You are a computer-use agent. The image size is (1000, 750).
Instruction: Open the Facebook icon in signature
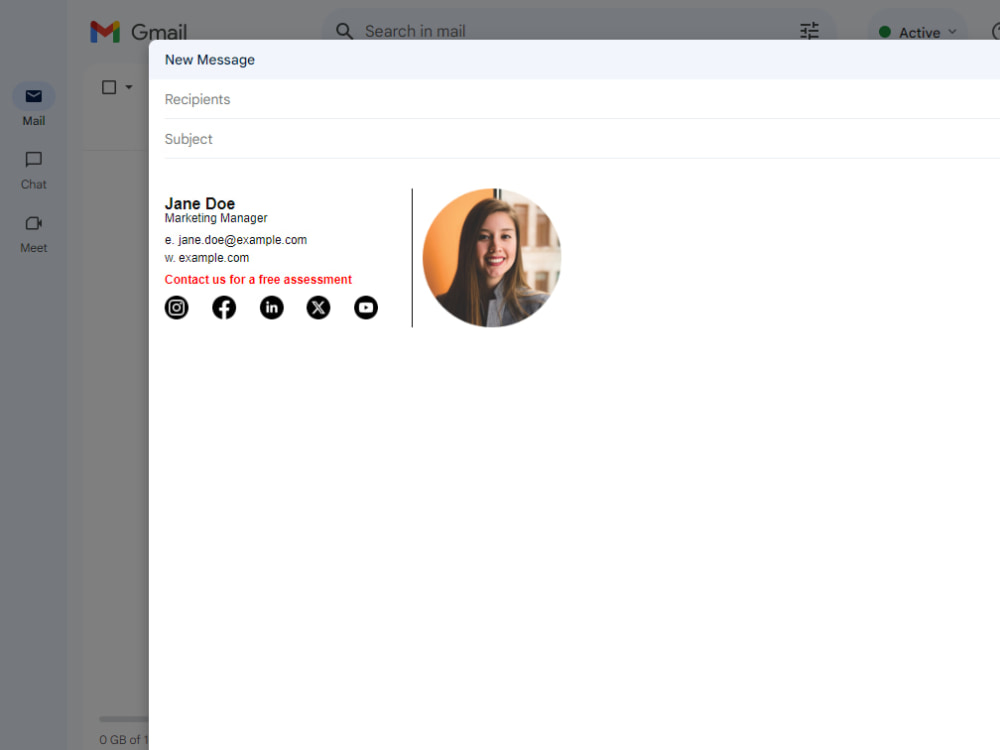[x=224, y=308]
